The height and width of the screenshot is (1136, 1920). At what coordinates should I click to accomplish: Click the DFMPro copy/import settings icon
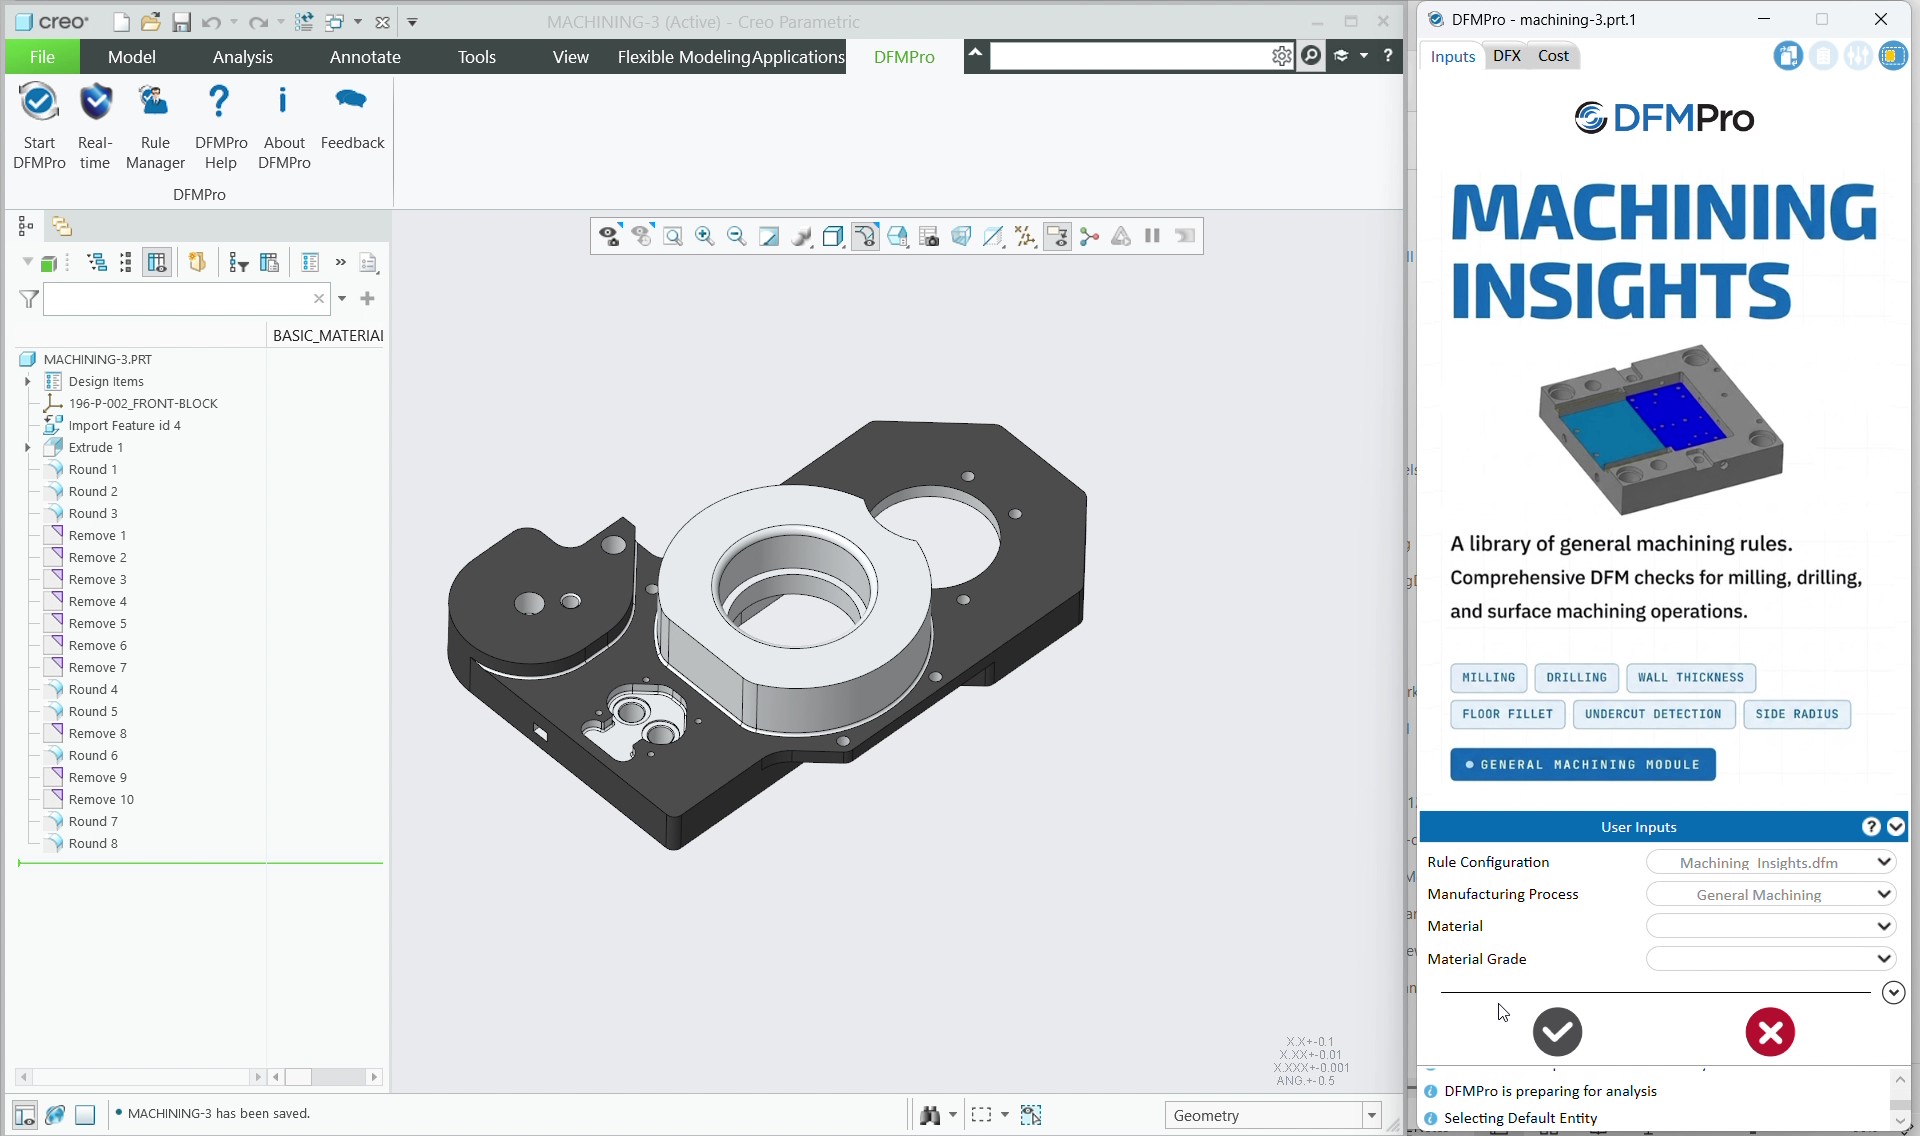(1788, 56)
